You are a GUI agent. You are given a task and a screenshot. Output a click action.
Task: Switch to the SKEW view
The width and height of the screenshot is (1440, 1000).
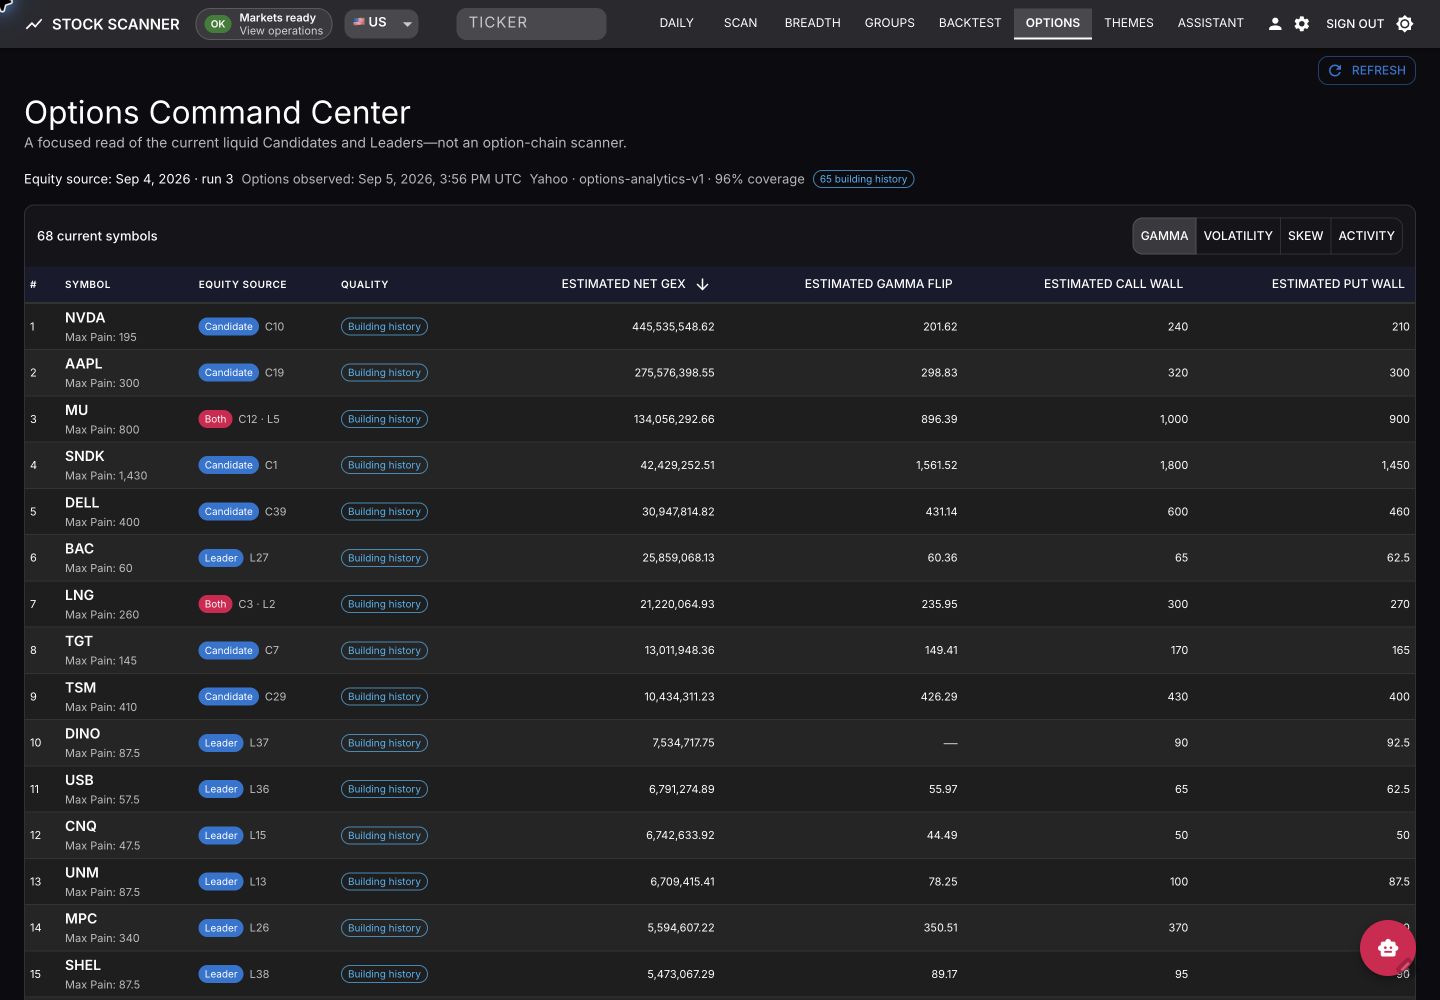[x=1305, y=236]
